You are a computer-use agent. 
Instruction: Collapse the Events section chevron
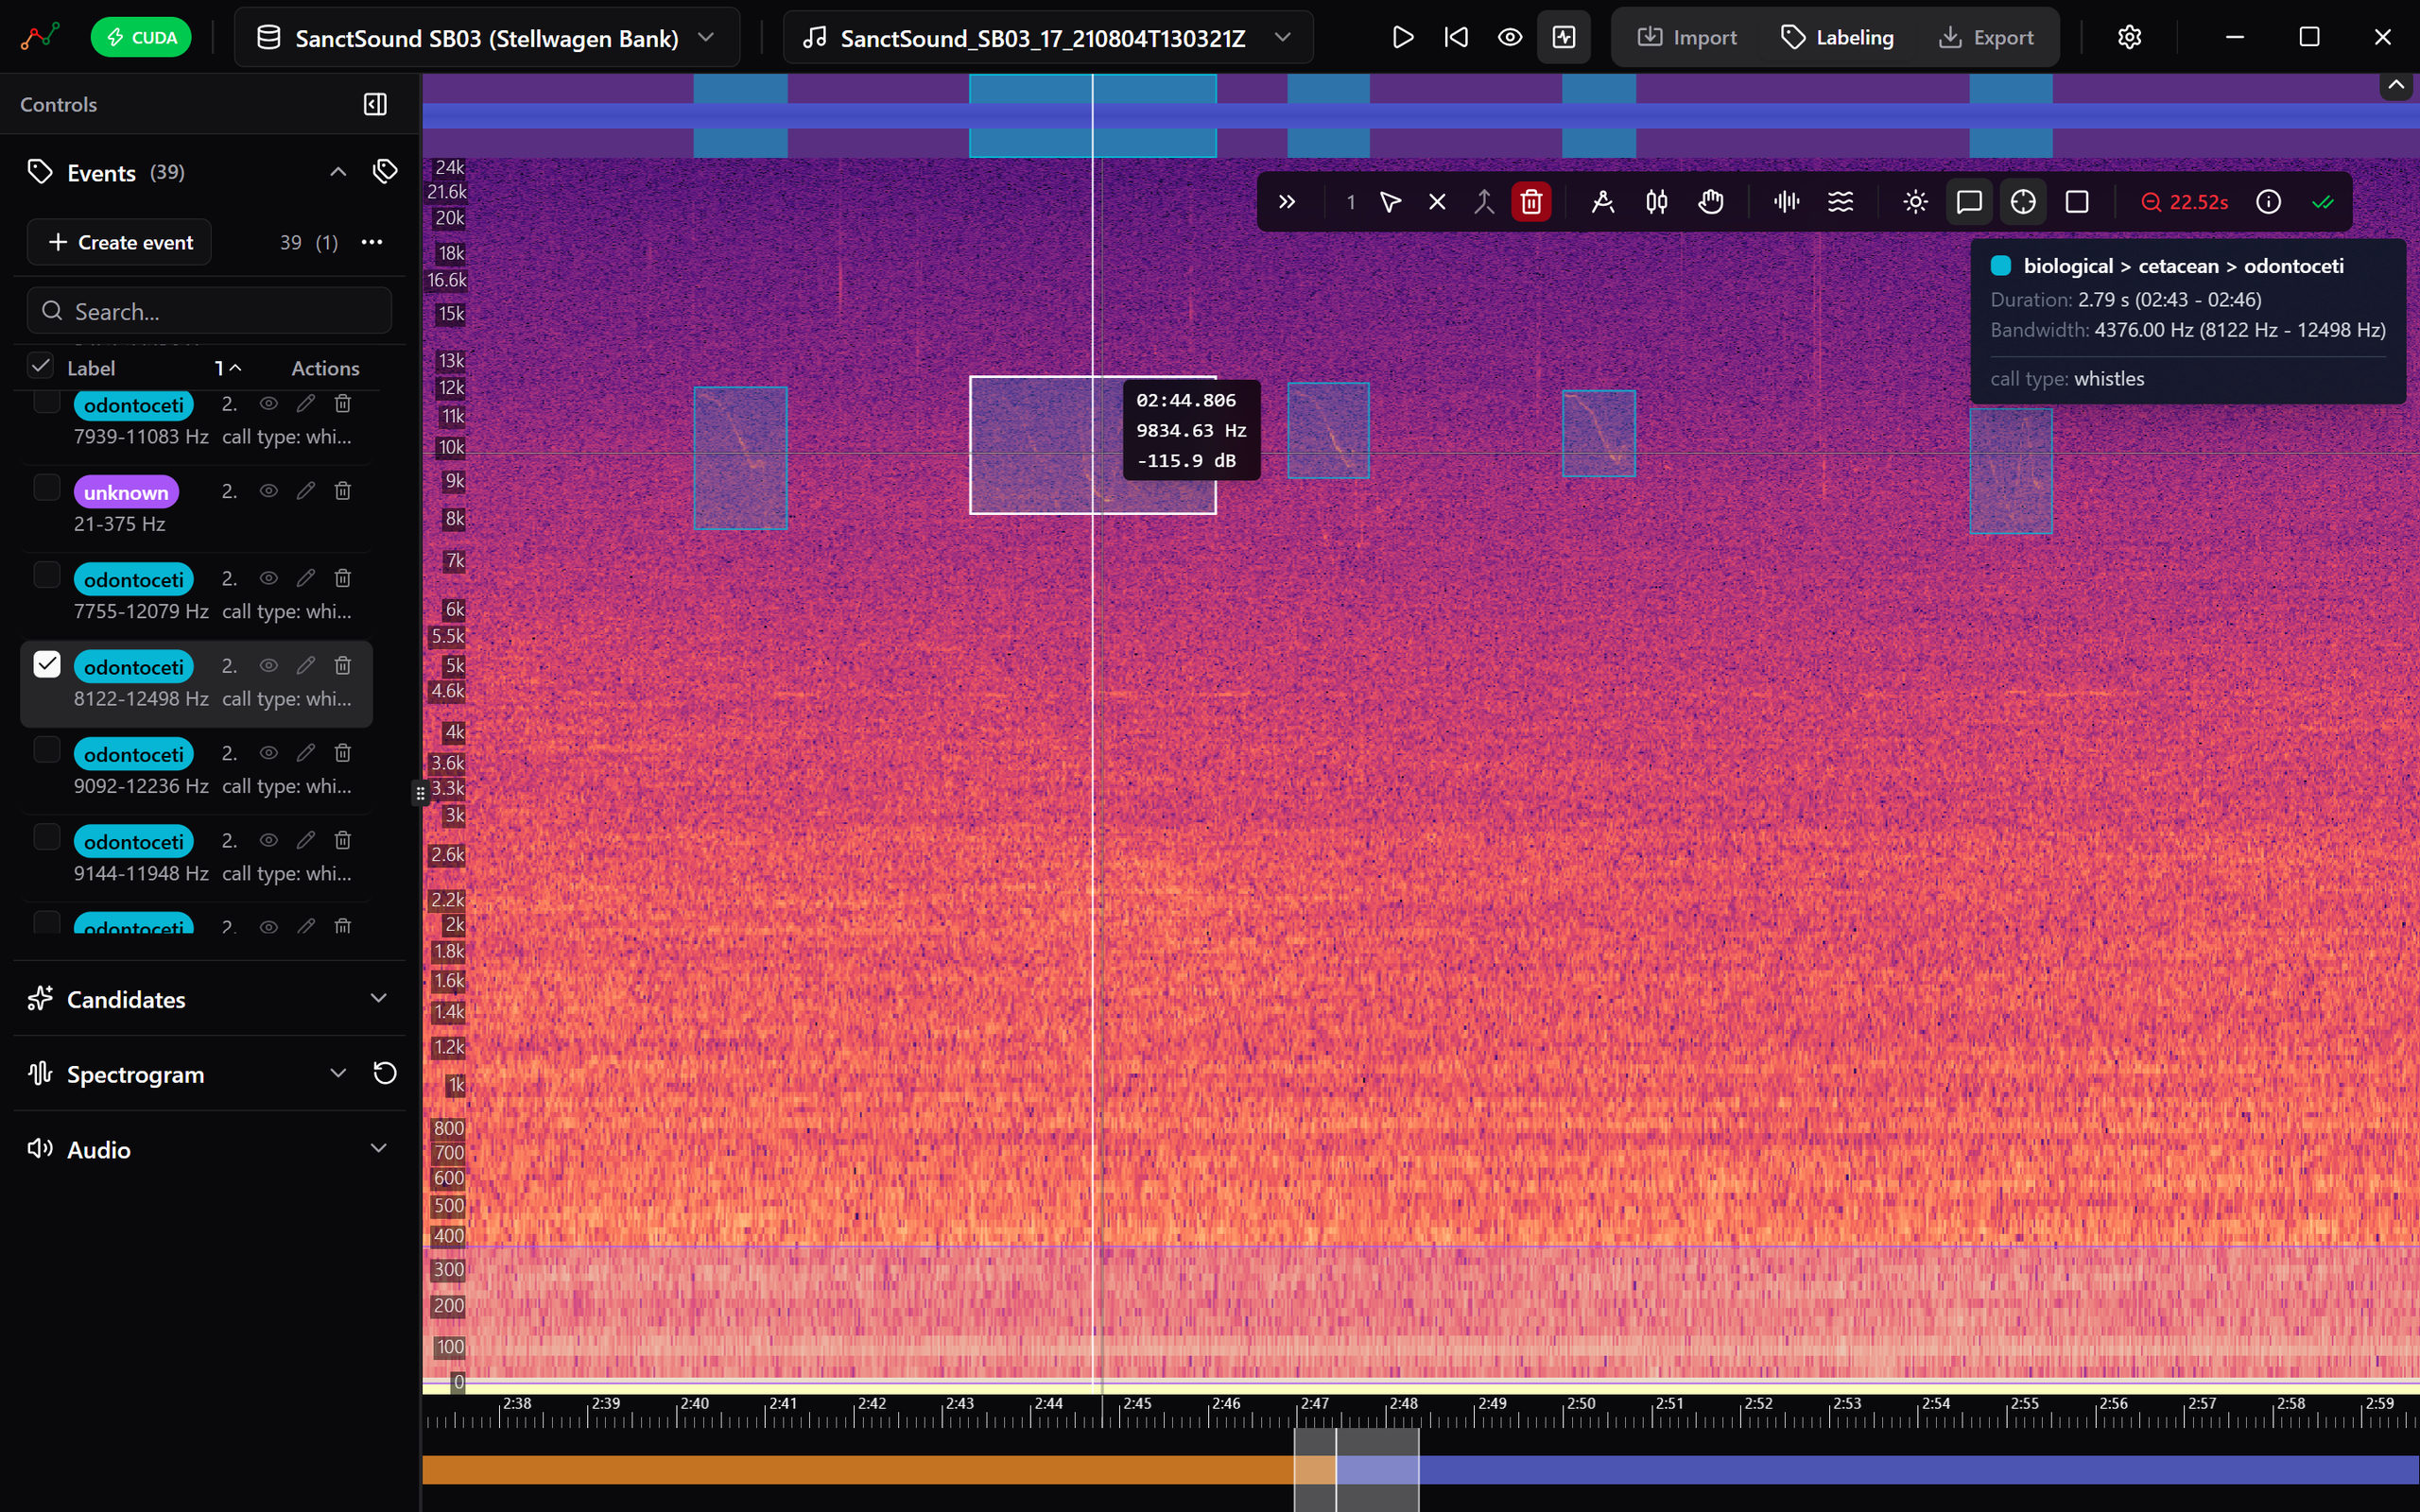point(338,172)
